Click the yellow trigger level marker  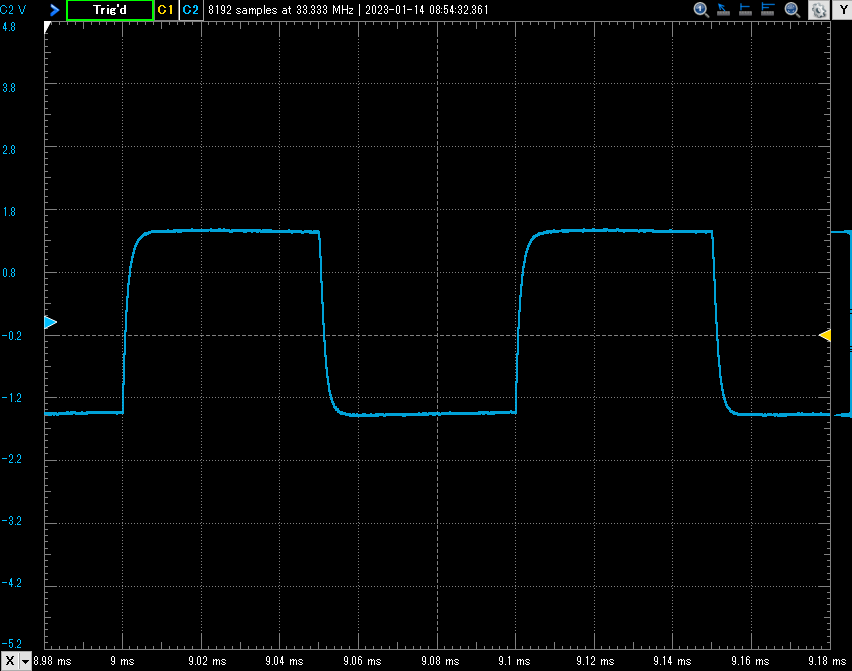pyautogui.click(x=825, y=335)
